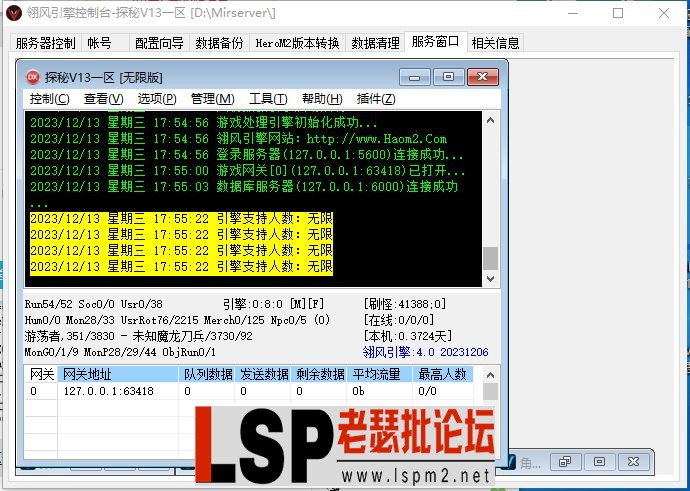Screen dimensions: 690x491
Task: Click the Run54/52 Soc0/0 Usr0/38 status line
Action: (x=93, y=304)
